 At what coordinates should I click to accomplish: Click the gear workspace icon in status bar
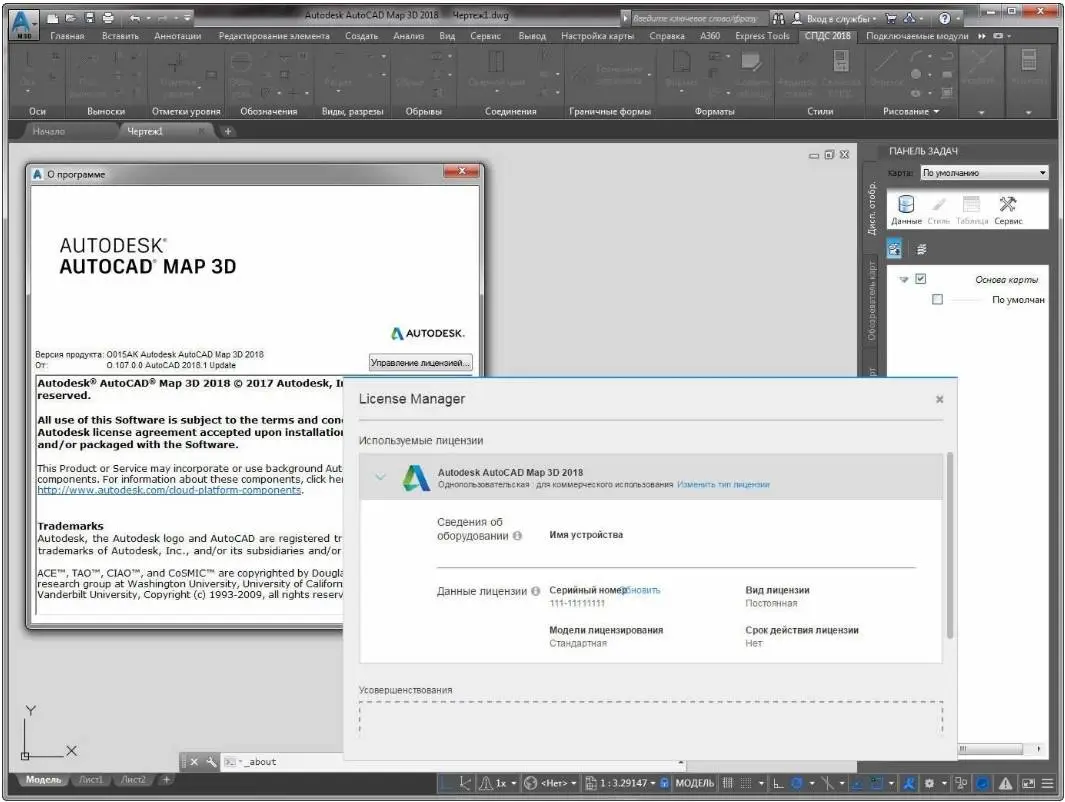coord(929,783)
